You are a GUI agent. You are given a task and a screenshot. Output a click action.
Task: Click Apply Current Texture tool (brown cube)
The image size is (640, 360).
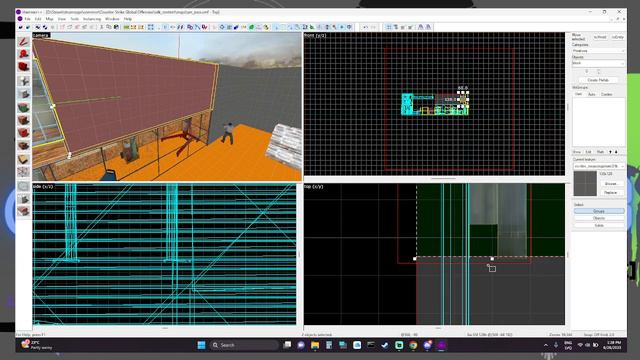(x=23, y=120)
